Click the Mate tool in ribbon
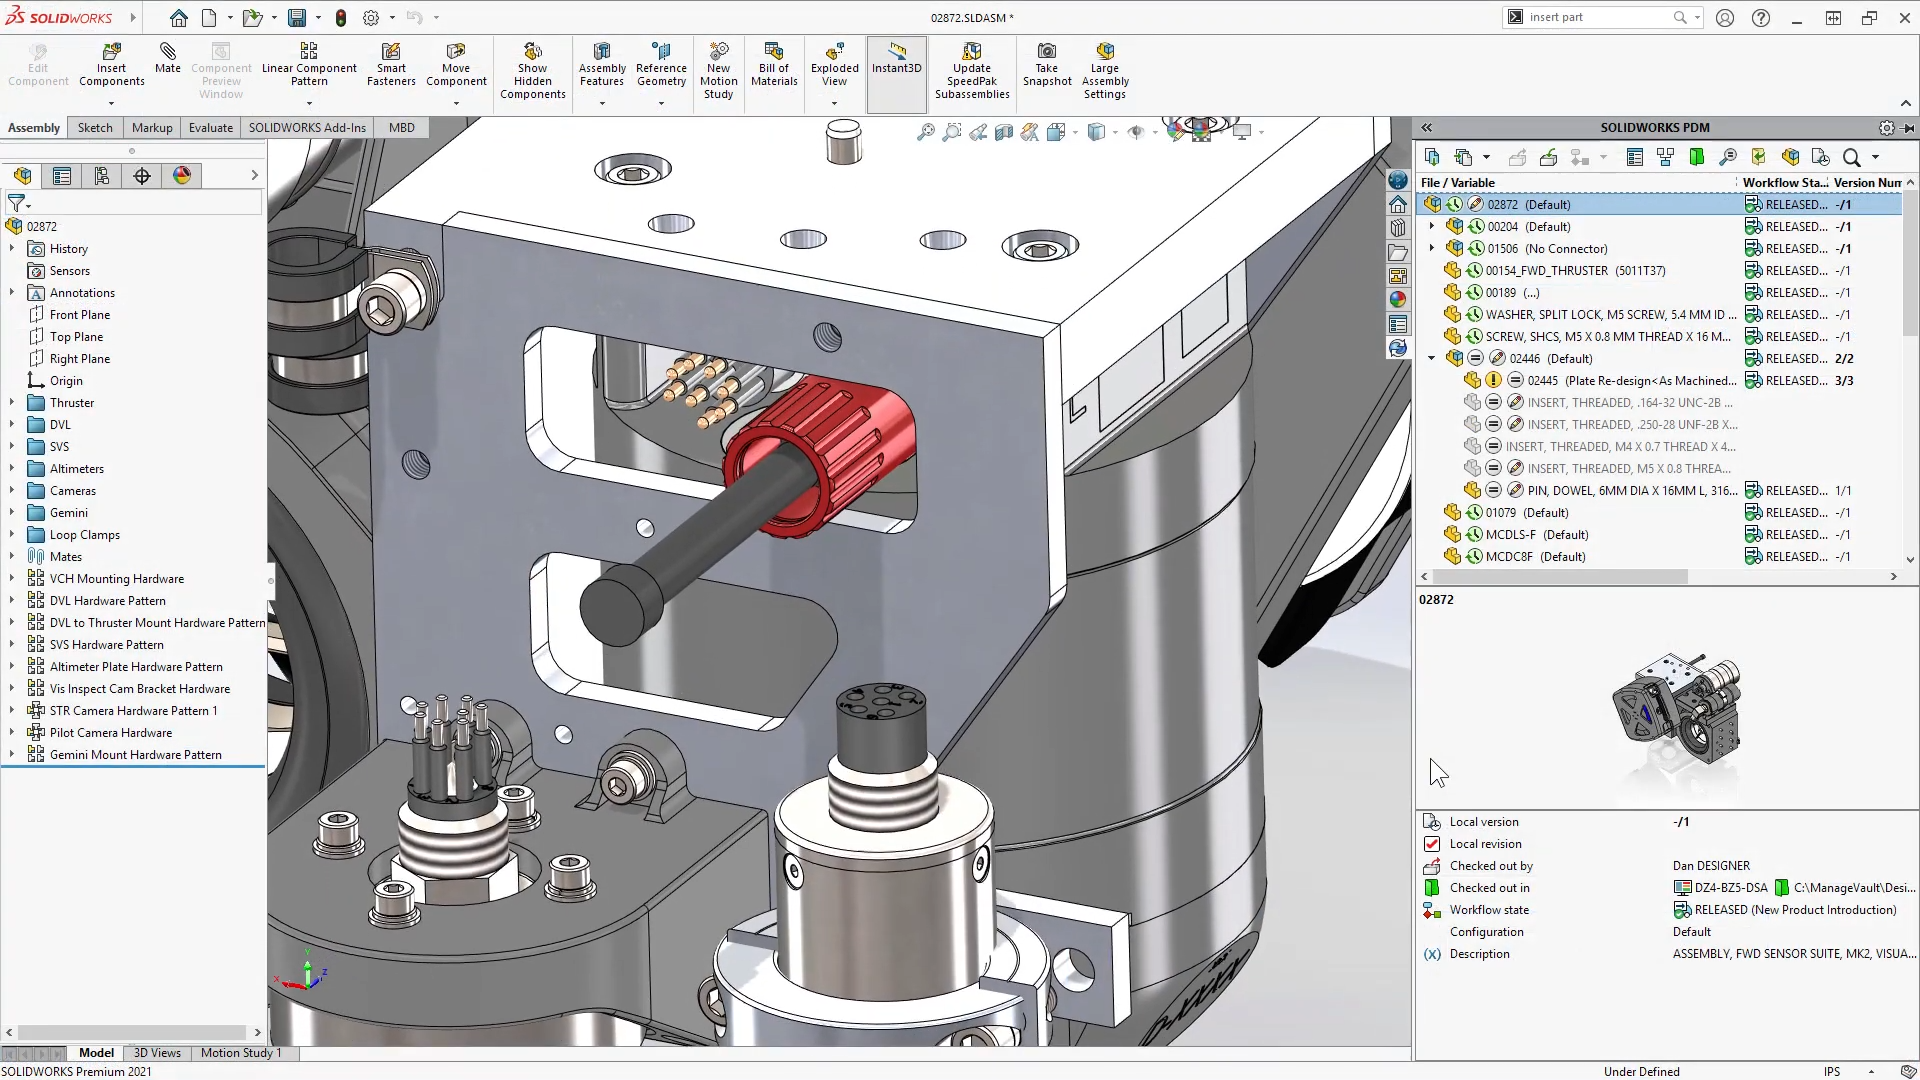Screen dimensions: 1920x1080 168,58
